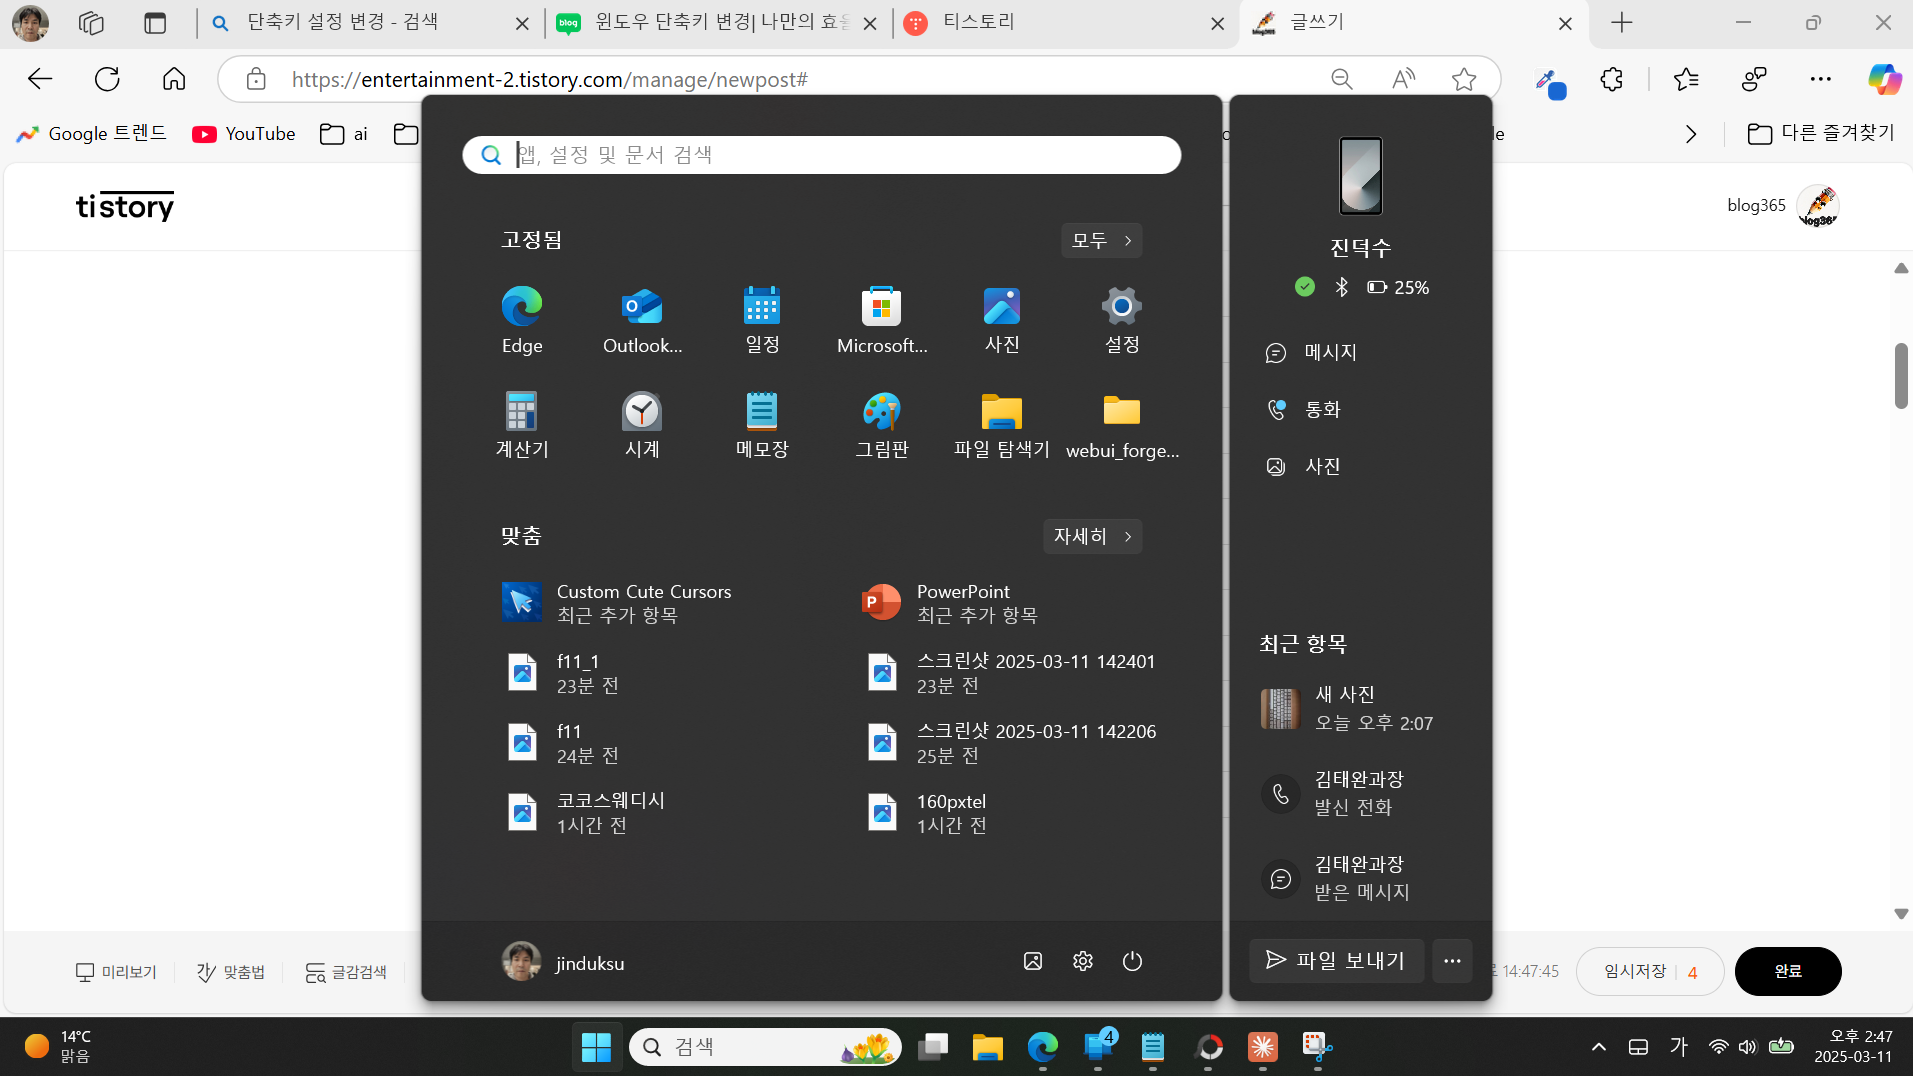Click the power icon in the Start menu
The image size is (1913, 1076).
click(x=1132, y=961)
